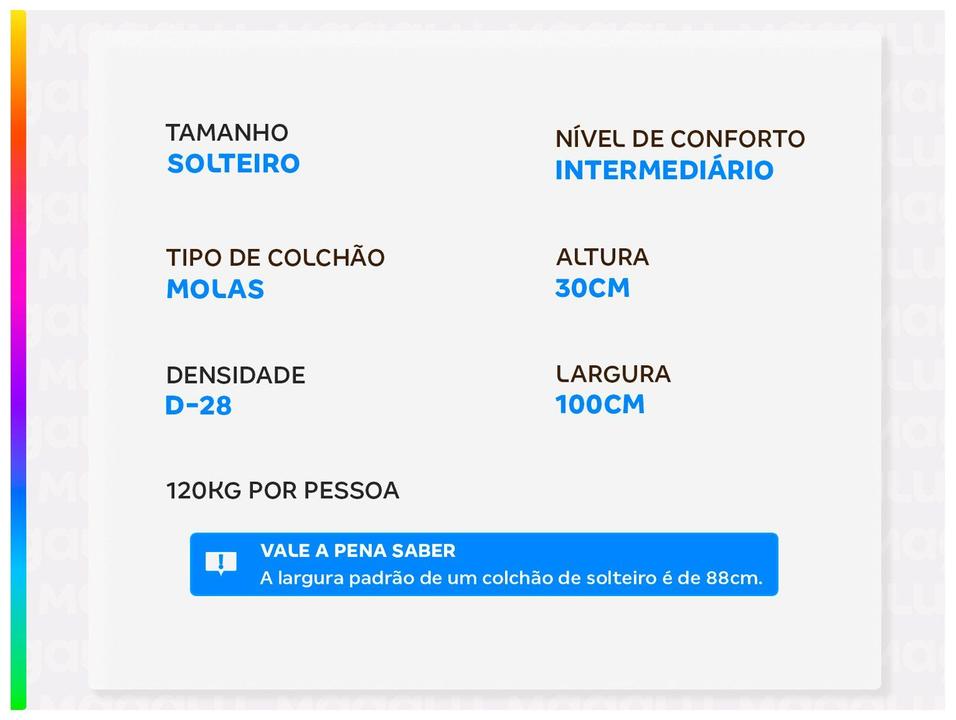Click the TAMANHO label
The width and height of the screenshot is (956, 720).
[227, 133]
